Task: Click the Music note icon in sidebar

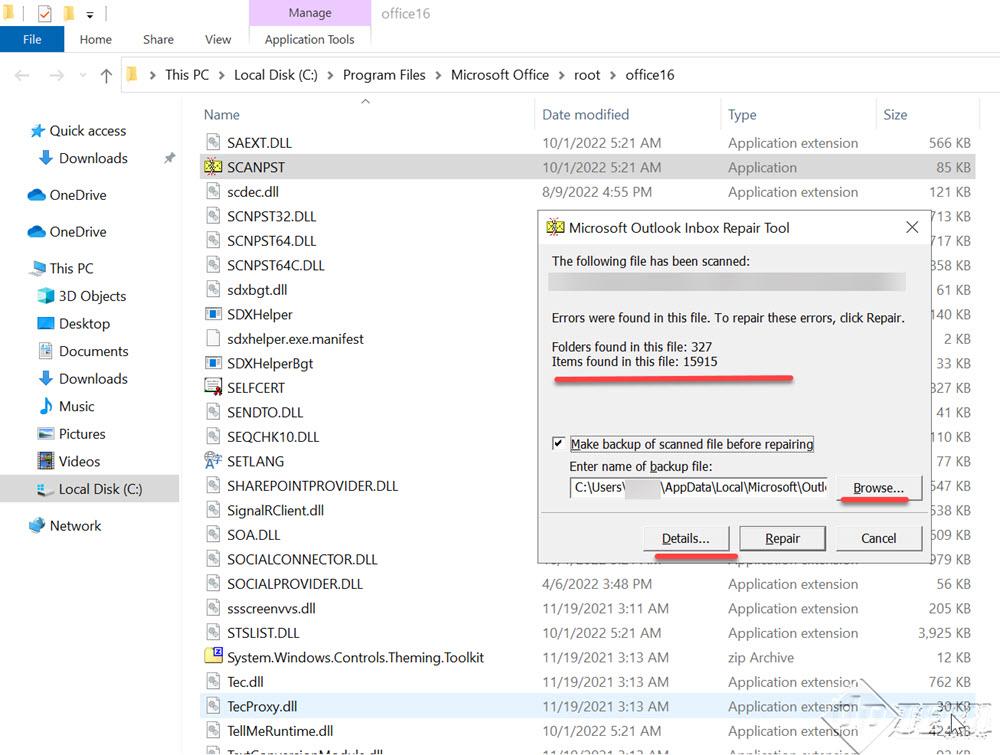Action: pyautogui.click(x=46, y=406)
